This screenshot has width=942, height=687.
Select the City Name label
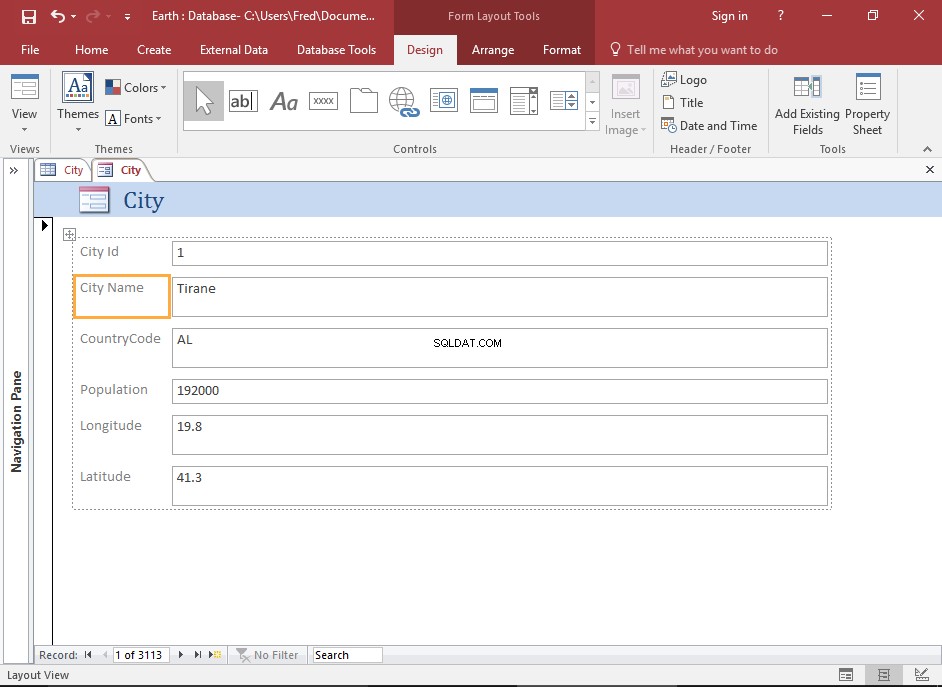[122, 297]
